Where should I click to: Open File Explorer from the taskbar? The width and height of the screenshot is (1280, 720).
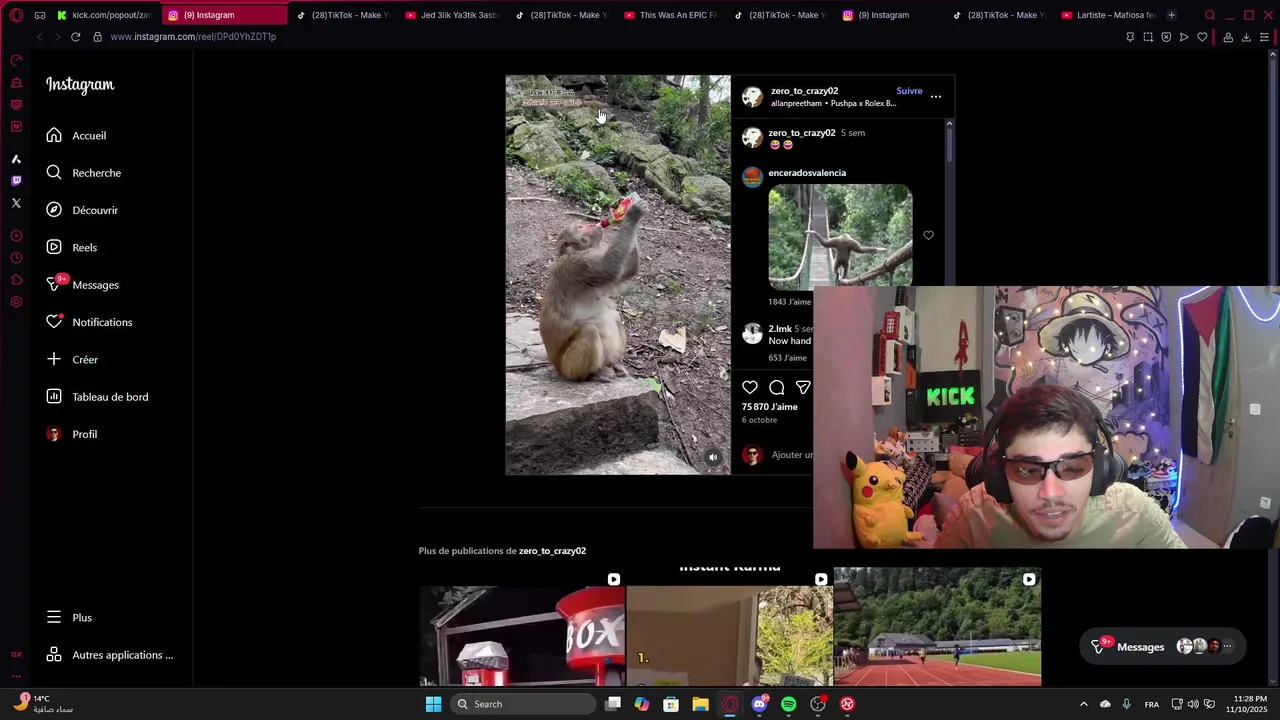pos(700,704)
